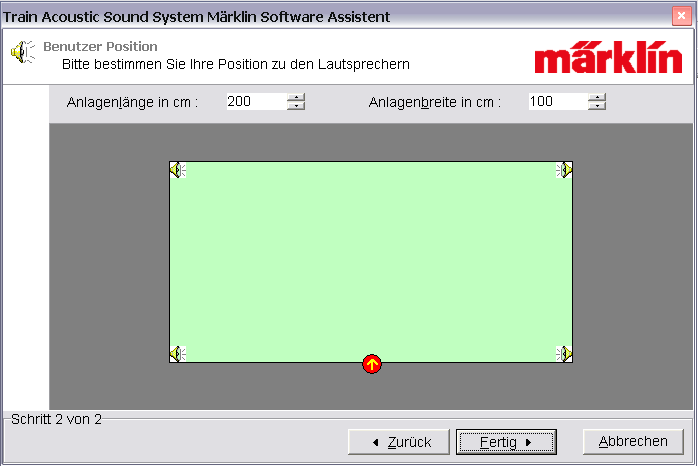
Task: Finish the wizard with Fertig
Action: pyautogui.click(x=506, y=442)
